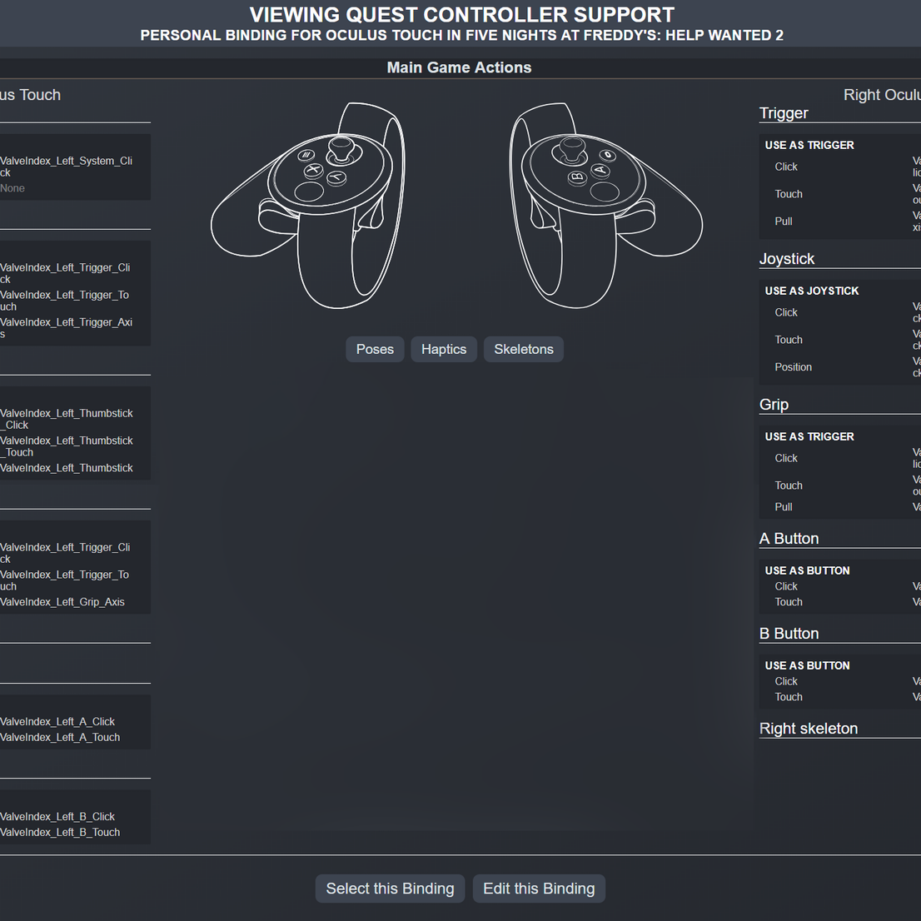Click ValveIndex_Left_Thumbstick_Click binding
Screen dimensions: 921x921
tap(66, 419)
